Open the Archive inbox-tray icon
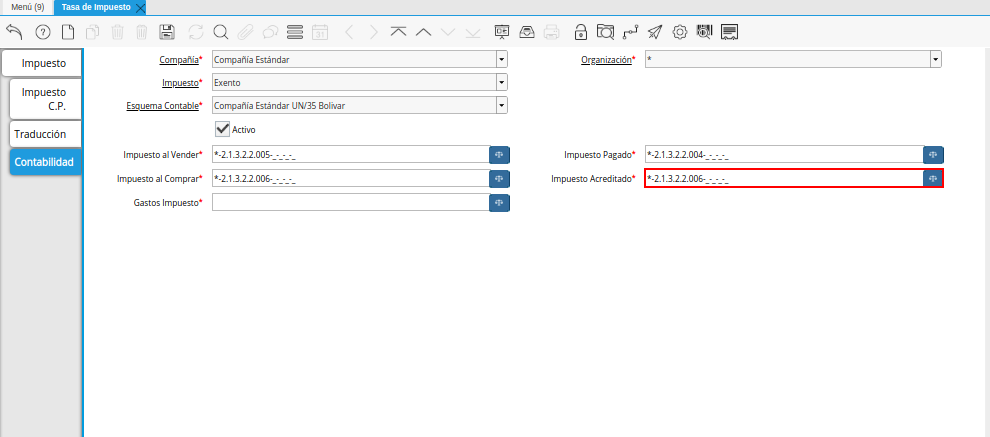The width and height of the screenshot is (990, 437). [527, 32]
